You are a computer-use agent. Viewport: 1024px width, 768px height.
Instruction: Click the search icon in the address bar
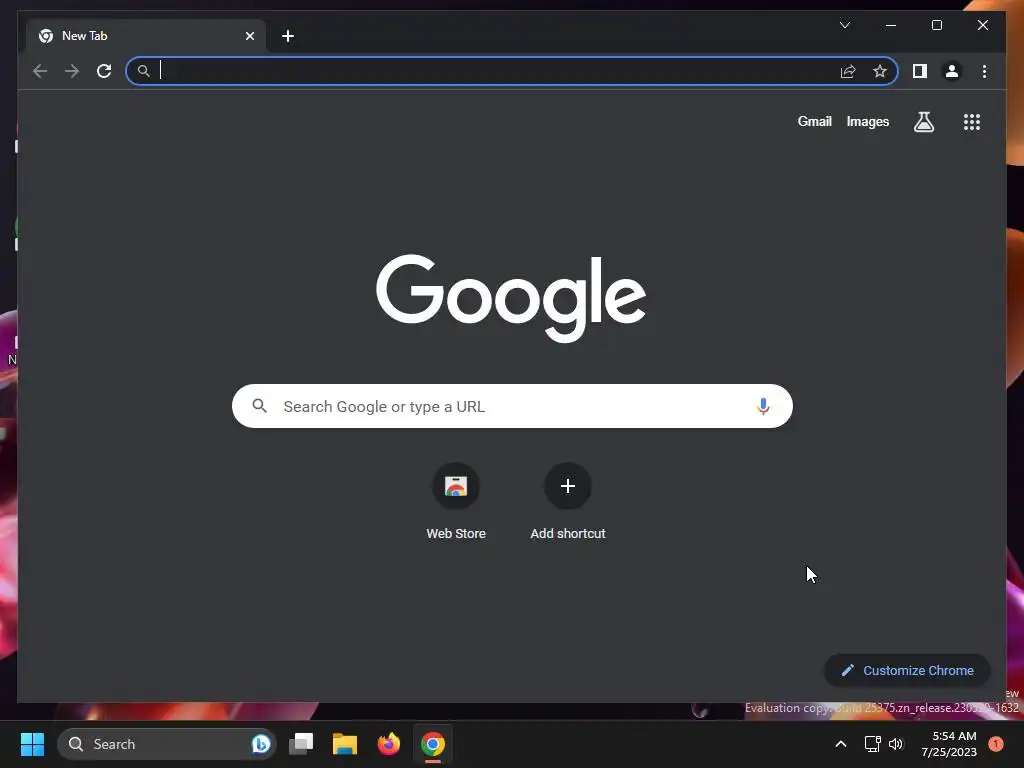pos(144,71)
